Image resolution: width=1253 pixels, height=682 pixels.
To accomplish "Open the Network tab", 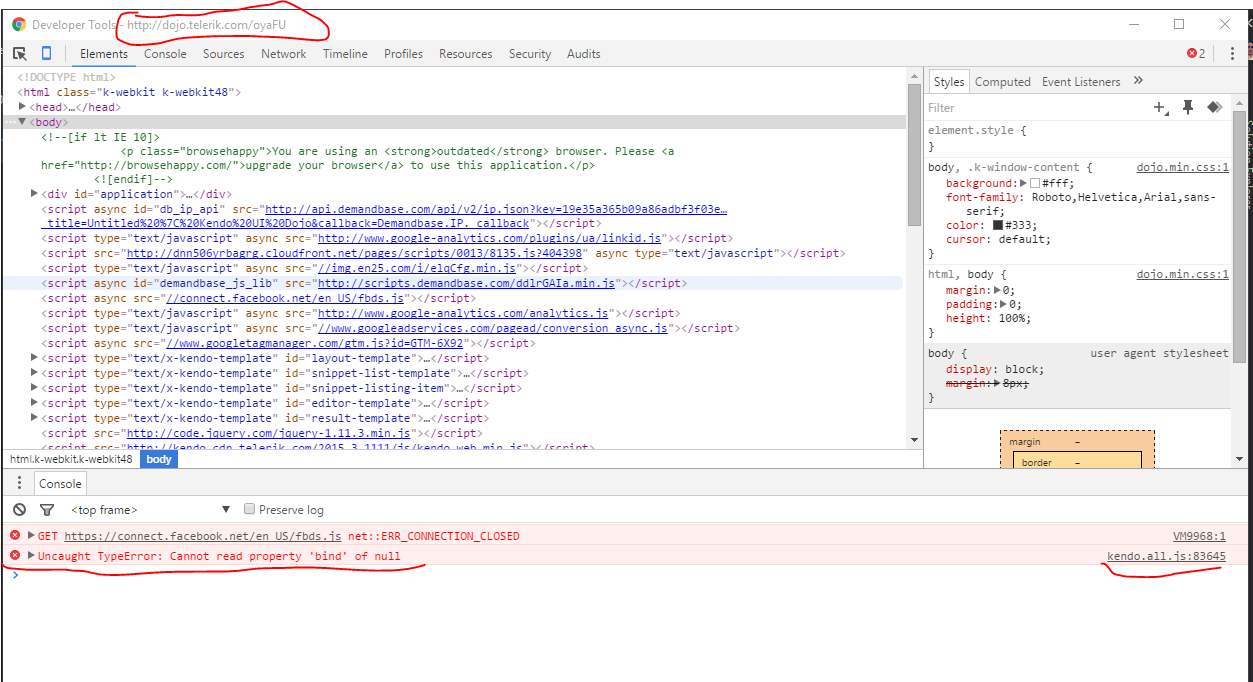I will 284,54.
